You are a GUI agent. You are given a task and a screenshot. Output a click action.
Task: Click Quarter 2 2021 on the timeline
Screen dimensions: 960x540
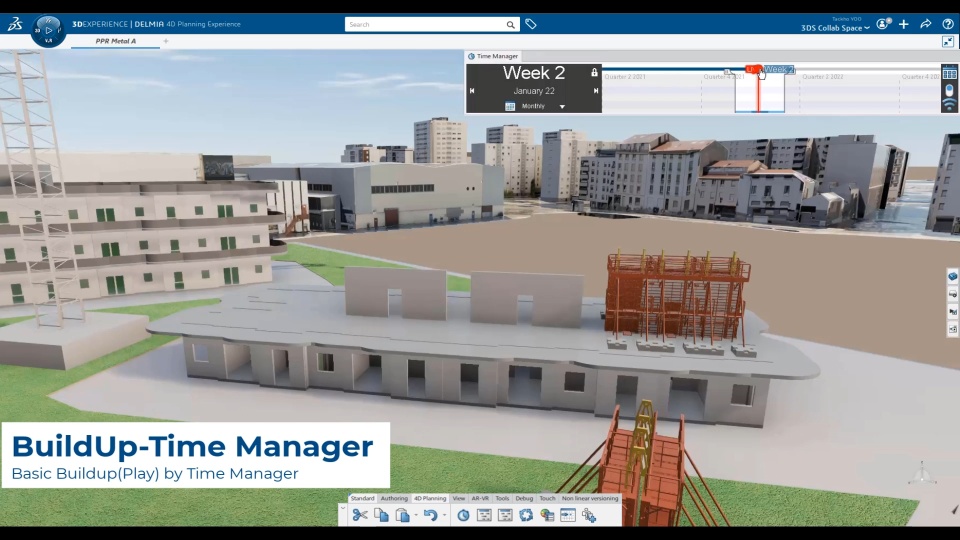[x=624, y=77]
